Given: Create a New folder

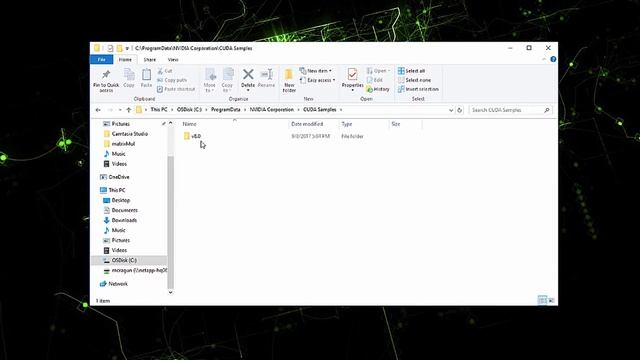Looking at the screenshot, I should 289,80.
